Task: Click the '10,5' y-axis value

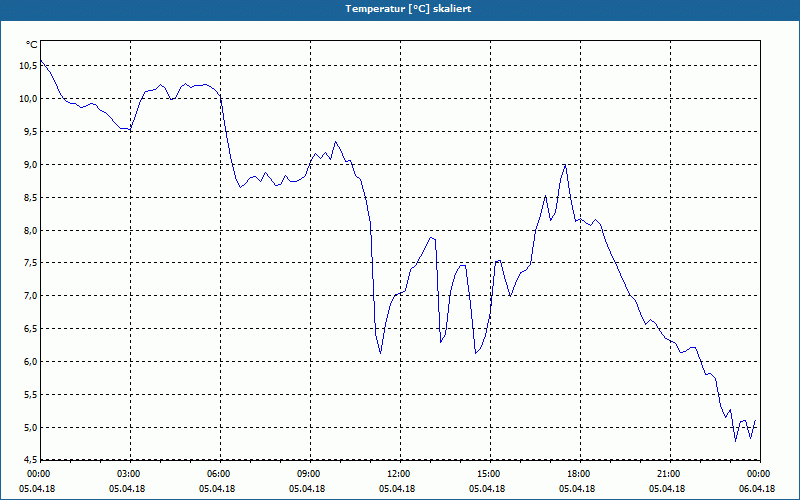Action: pyautogui.click(x=28, y=66)
